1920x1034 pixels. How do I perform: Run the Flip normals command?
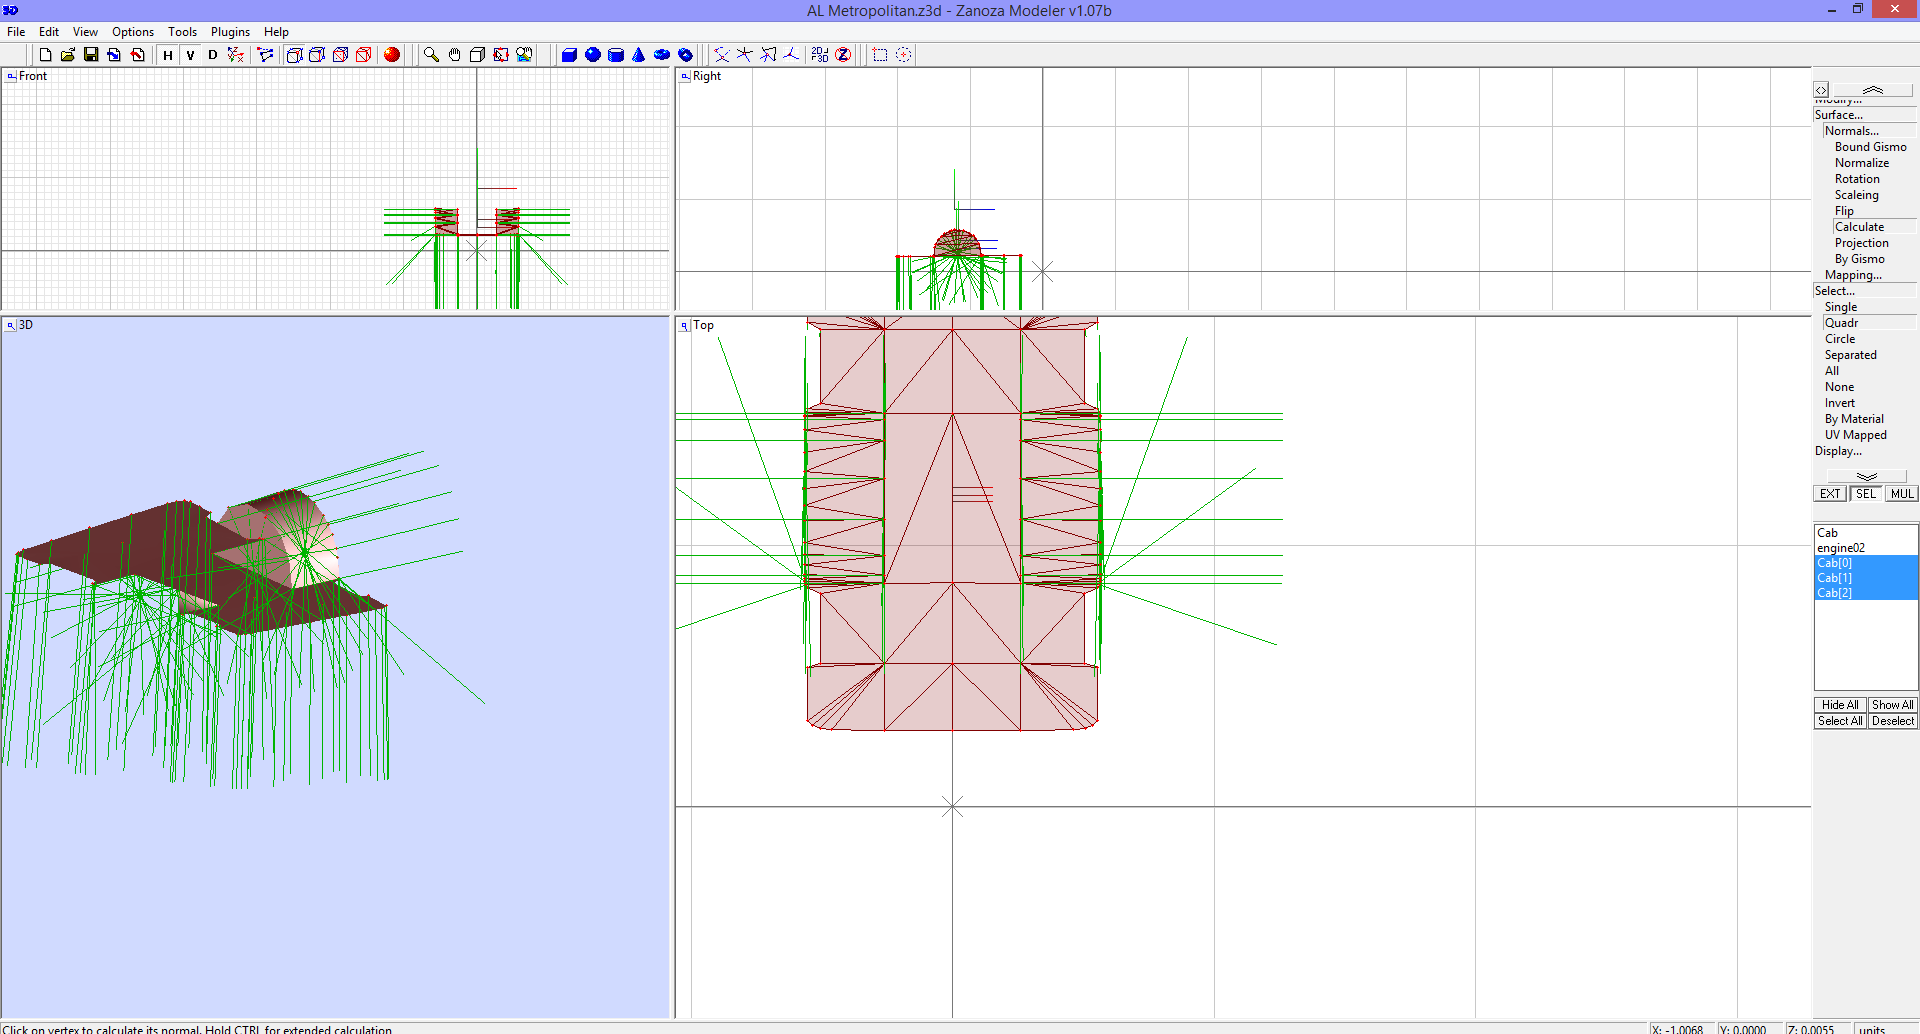pos(1844,210)
